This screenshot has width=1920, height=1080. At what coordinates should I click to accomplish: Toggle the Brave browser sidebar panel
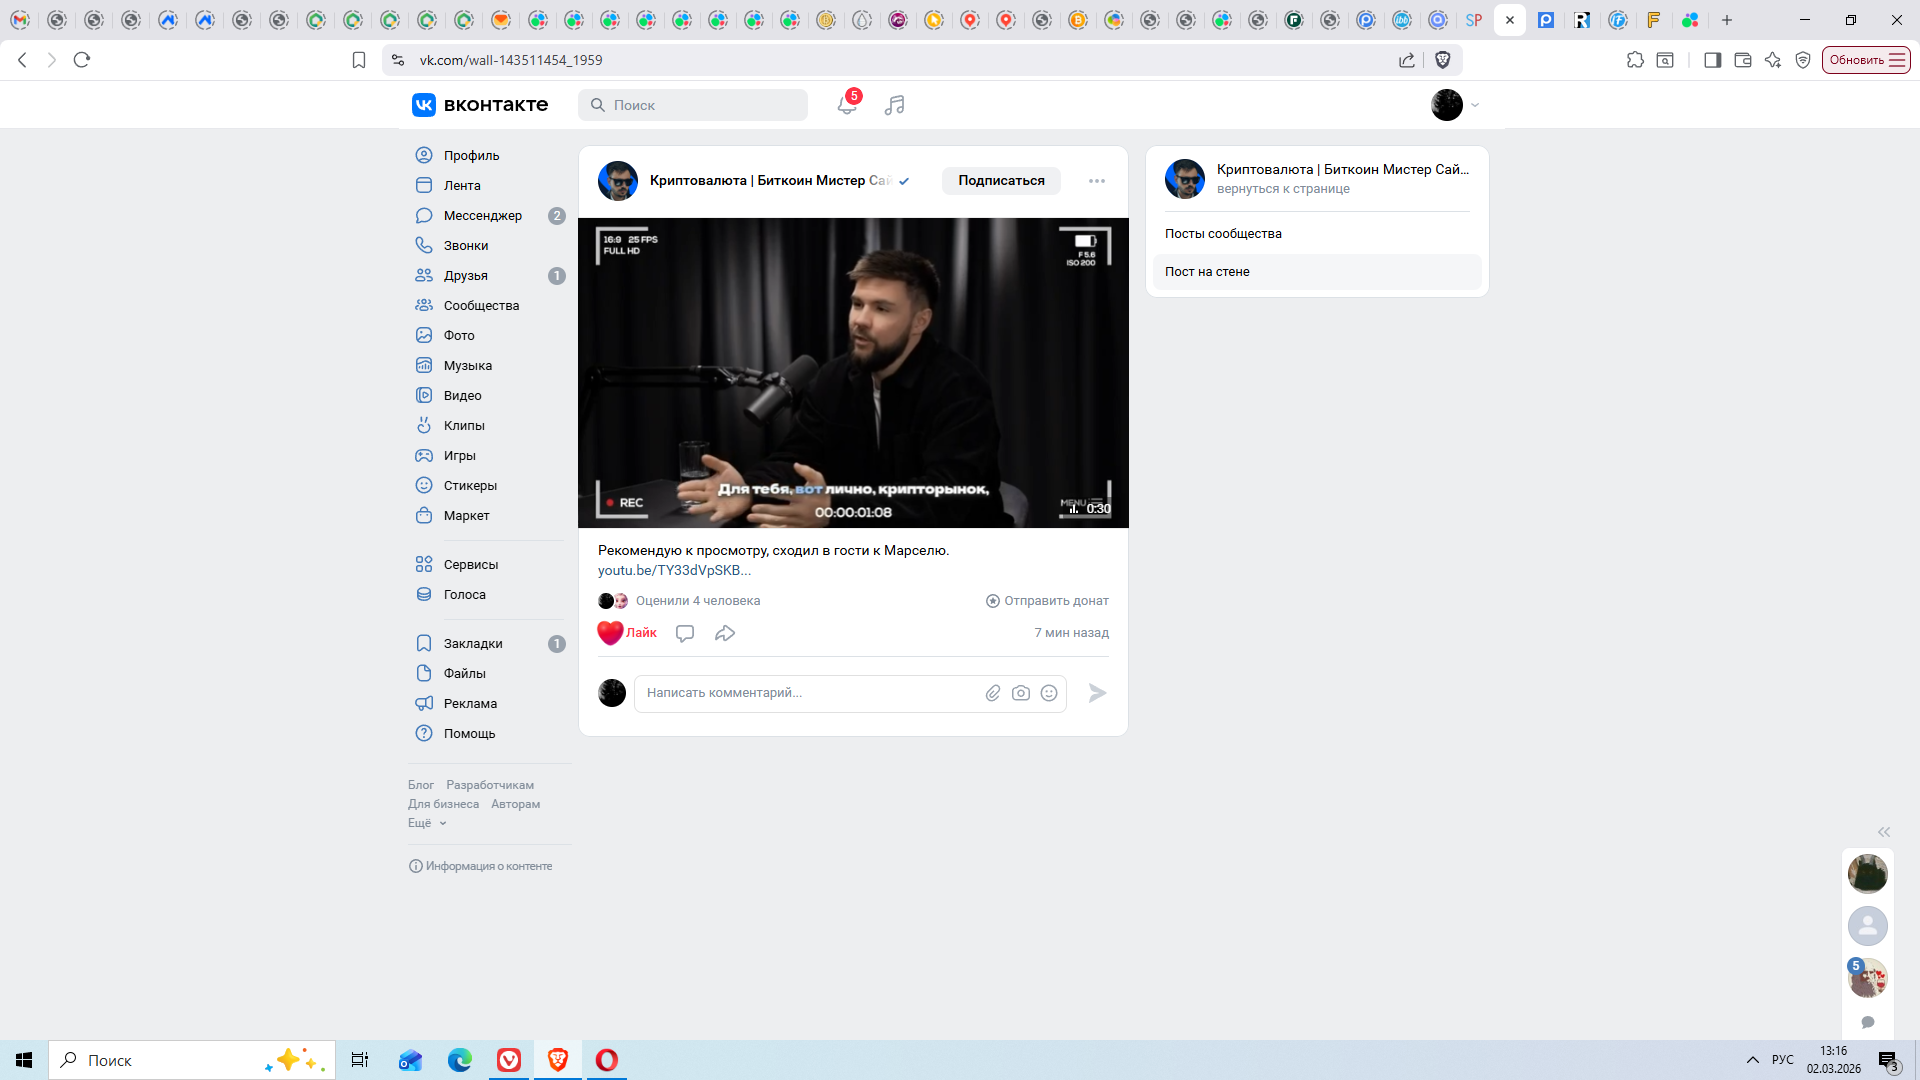coord(1712,60)
